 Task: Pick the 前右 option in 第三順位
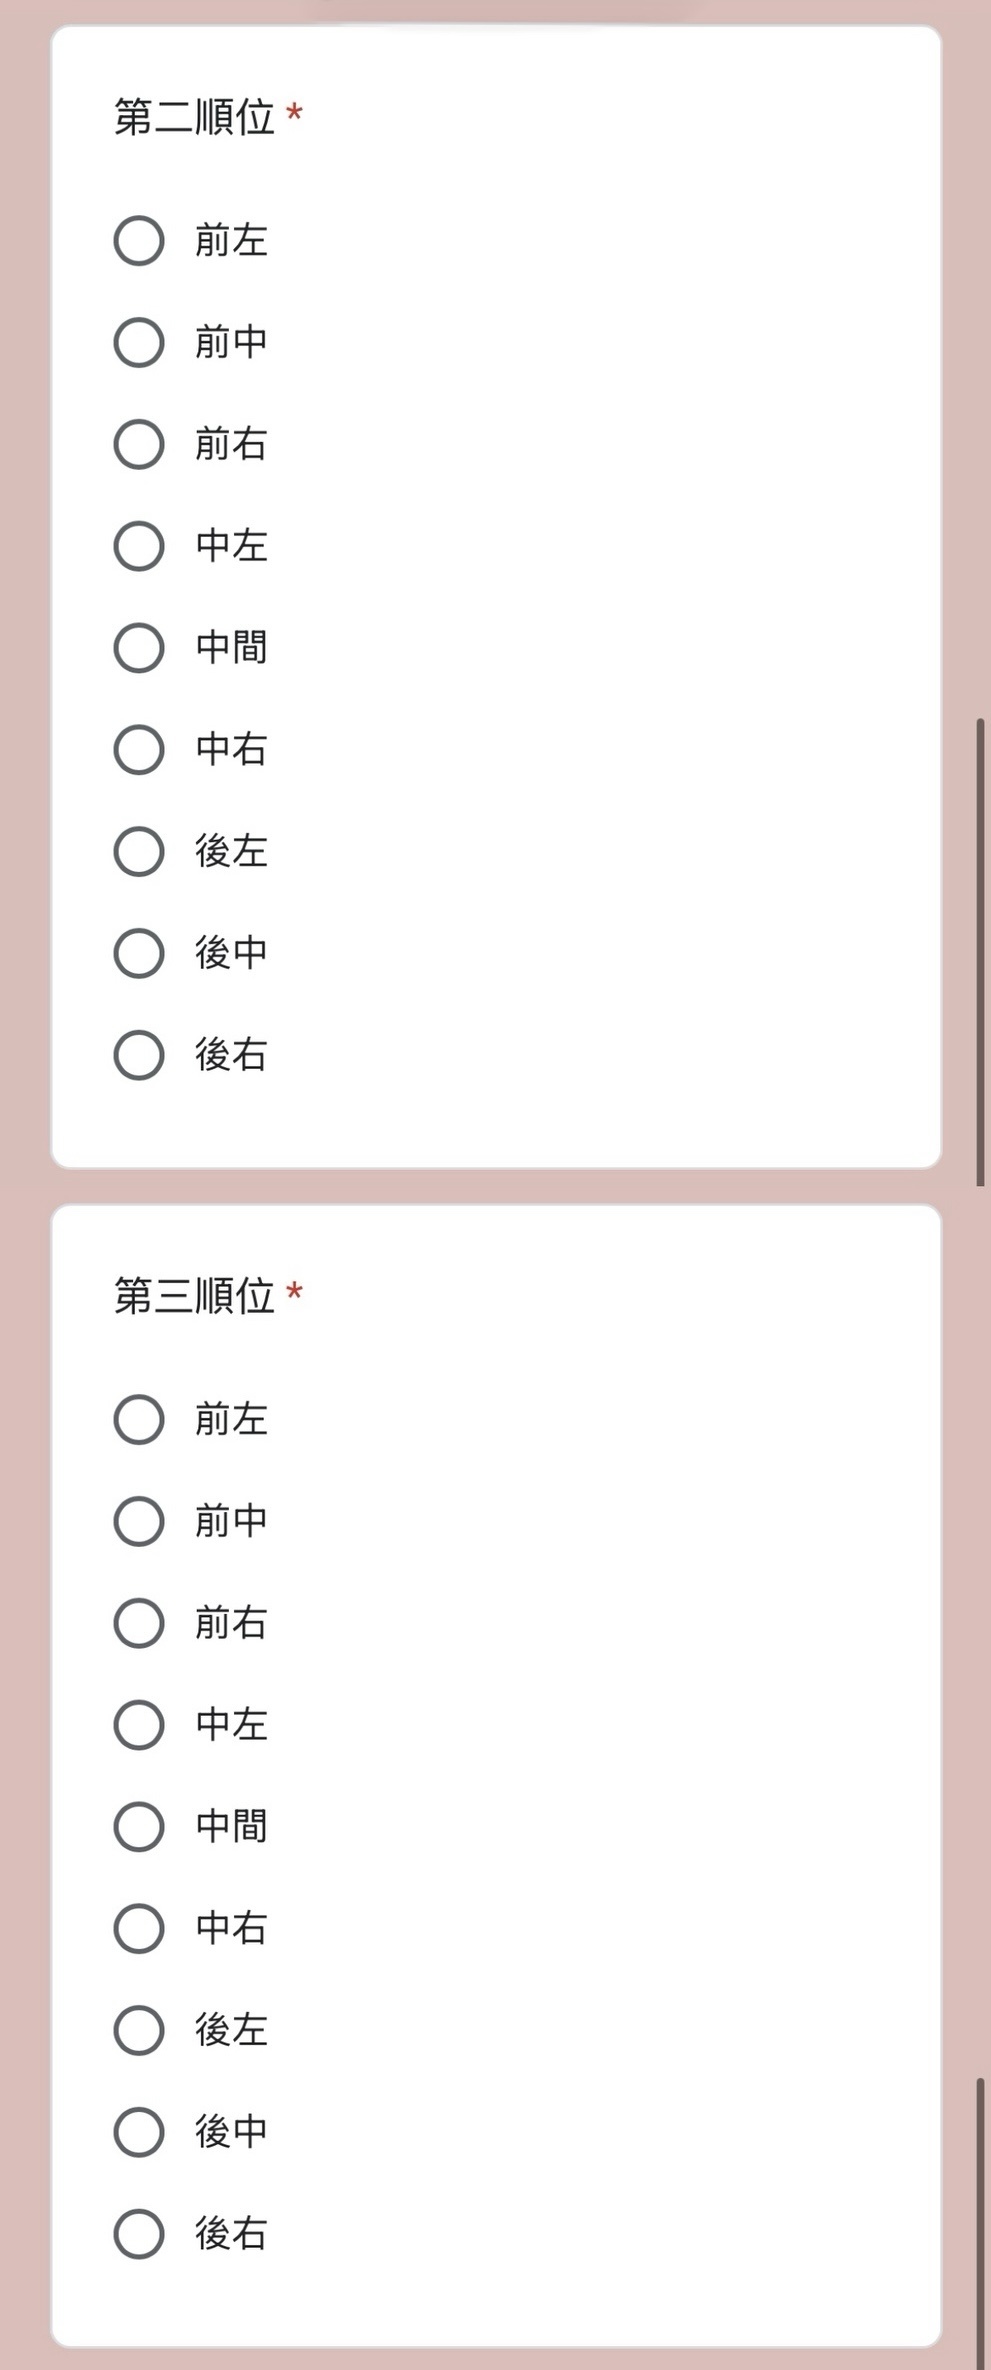pos(139,1623)
